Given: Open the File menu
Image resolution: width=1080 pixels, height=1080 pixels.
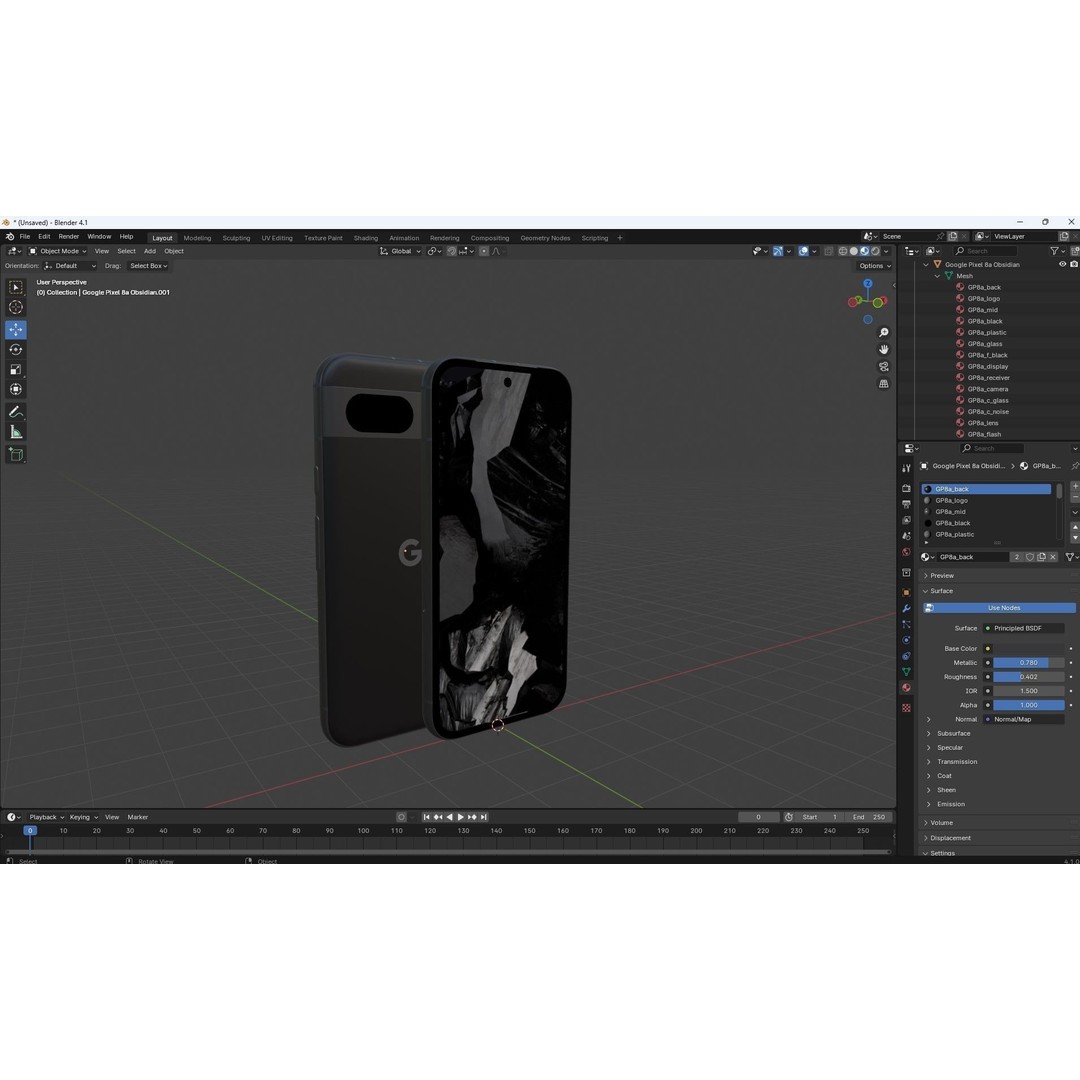Looking at the screenshot, I should 25,236.
